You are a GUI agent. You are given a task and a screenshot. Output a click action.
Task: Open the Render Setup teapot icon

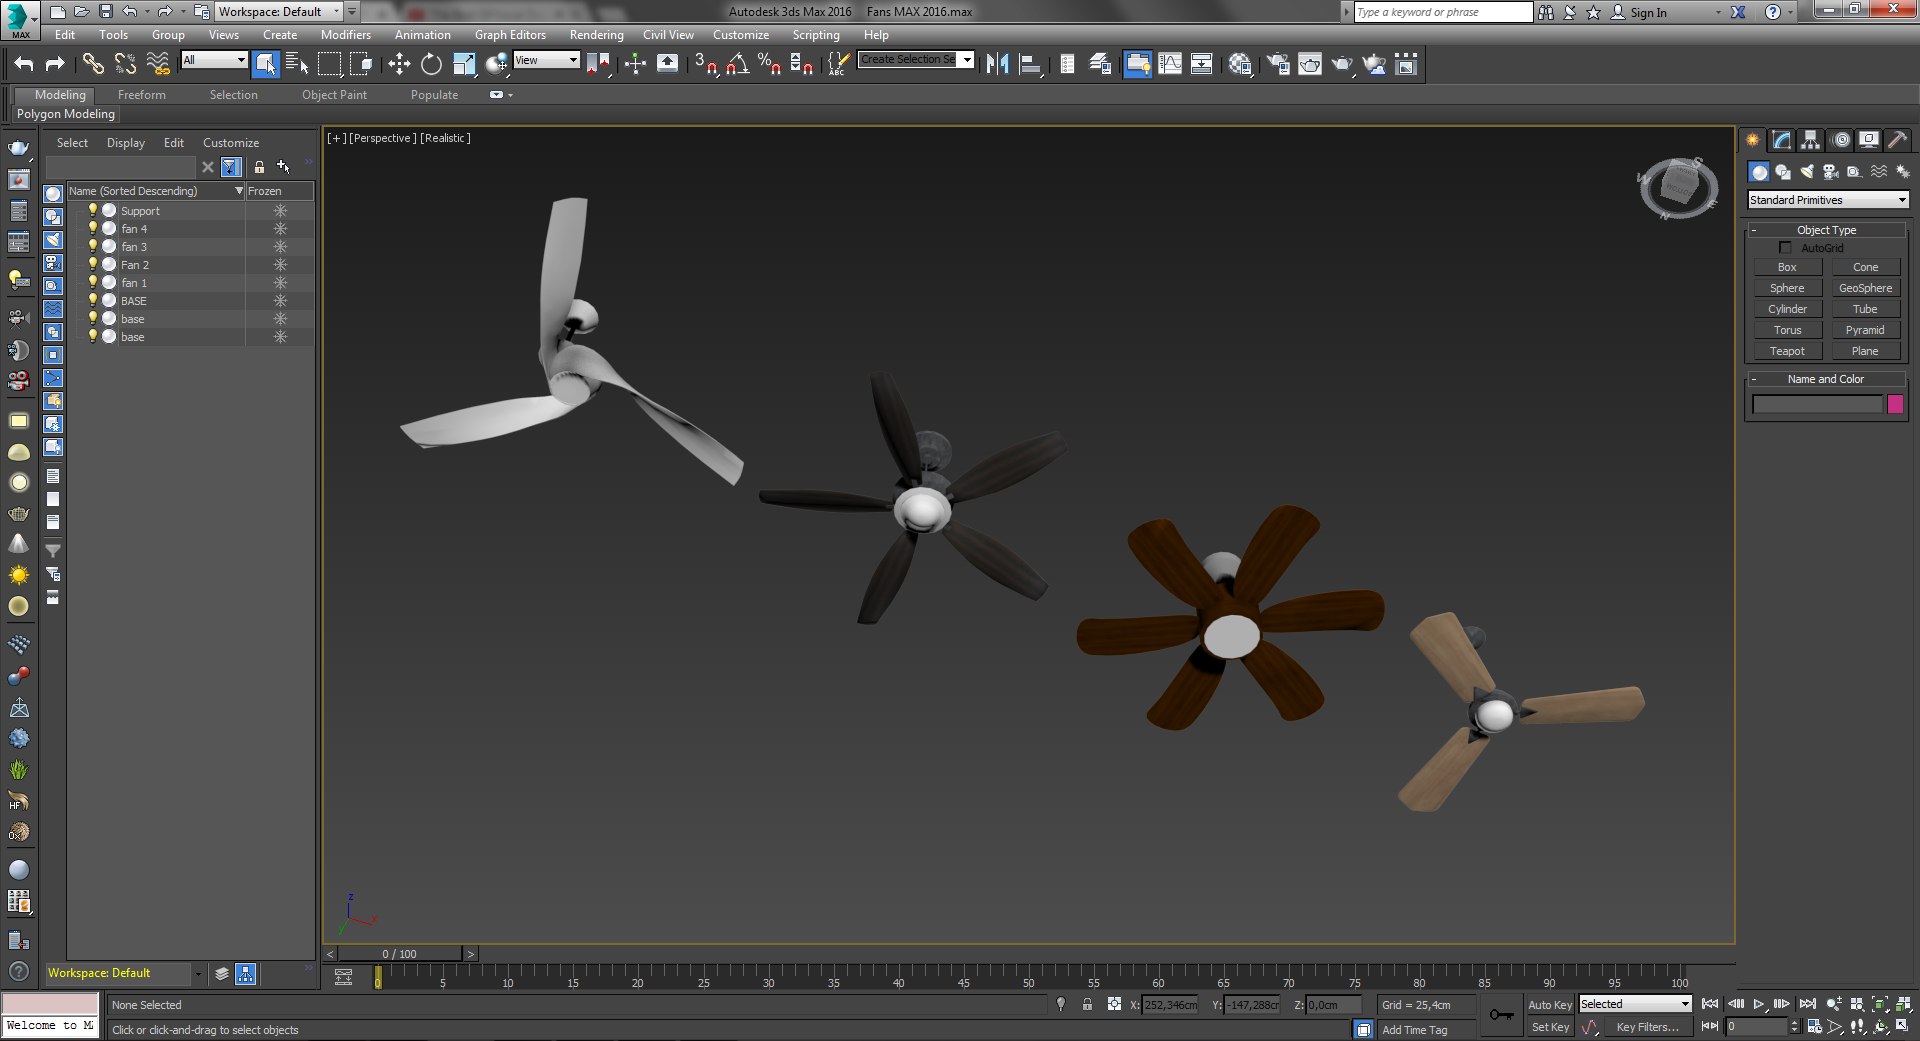(x=1277, y=65)
